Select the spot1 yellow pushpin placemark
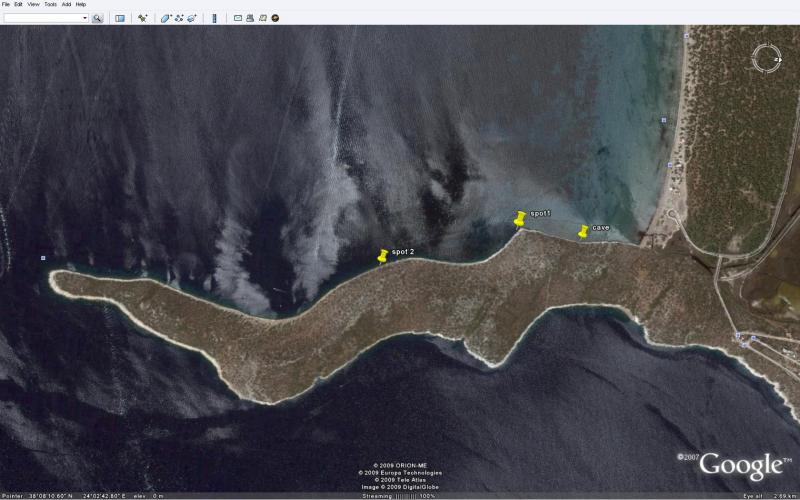This screenshot has width=800, height=500. (x=519, y=219)
